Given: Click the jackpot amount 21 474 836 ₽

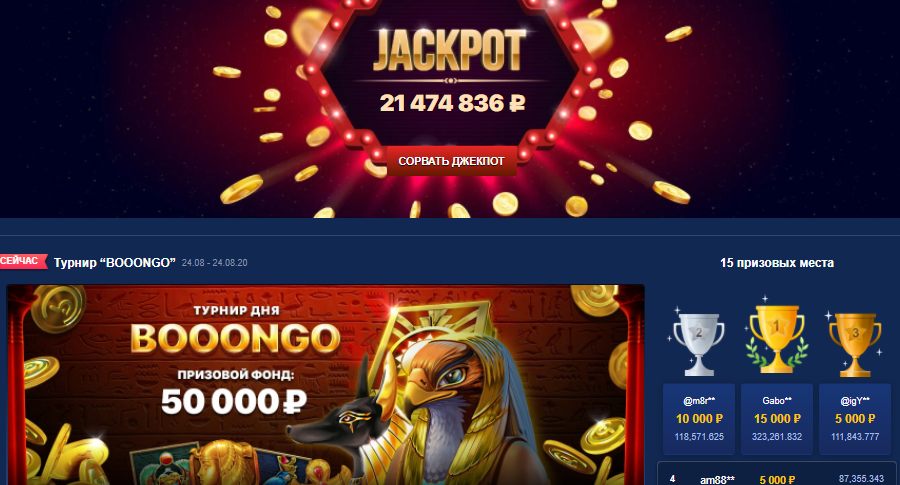Looking at the screenshot, I should 452,103.
